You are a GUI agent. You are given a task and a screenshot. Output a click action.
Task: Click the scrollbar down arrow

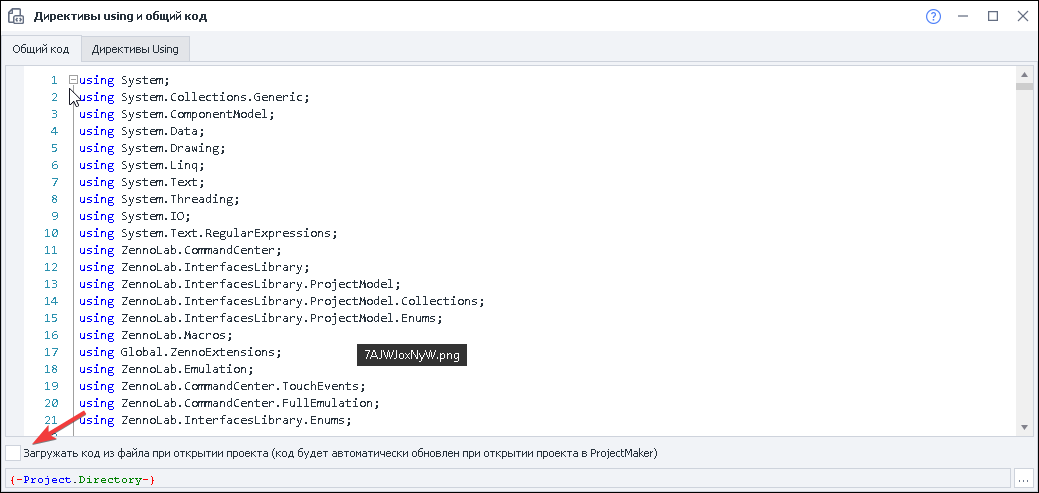pyautogui.click(x=1024, y=429)
